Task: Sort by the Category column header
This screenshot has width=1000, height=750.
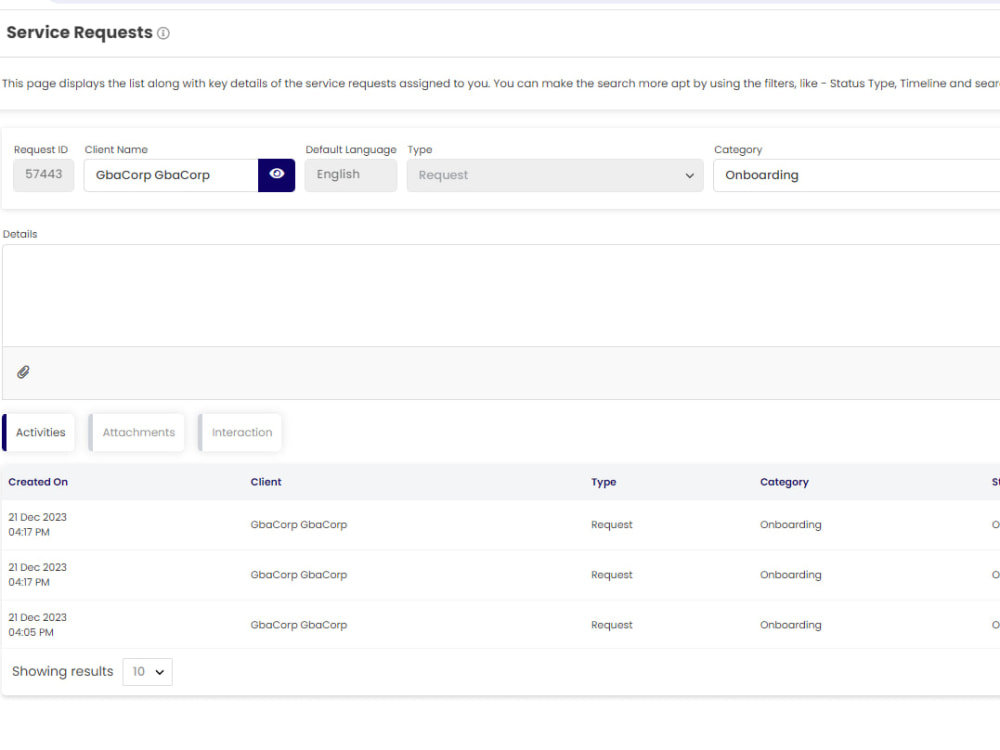Action: point(784,482)
